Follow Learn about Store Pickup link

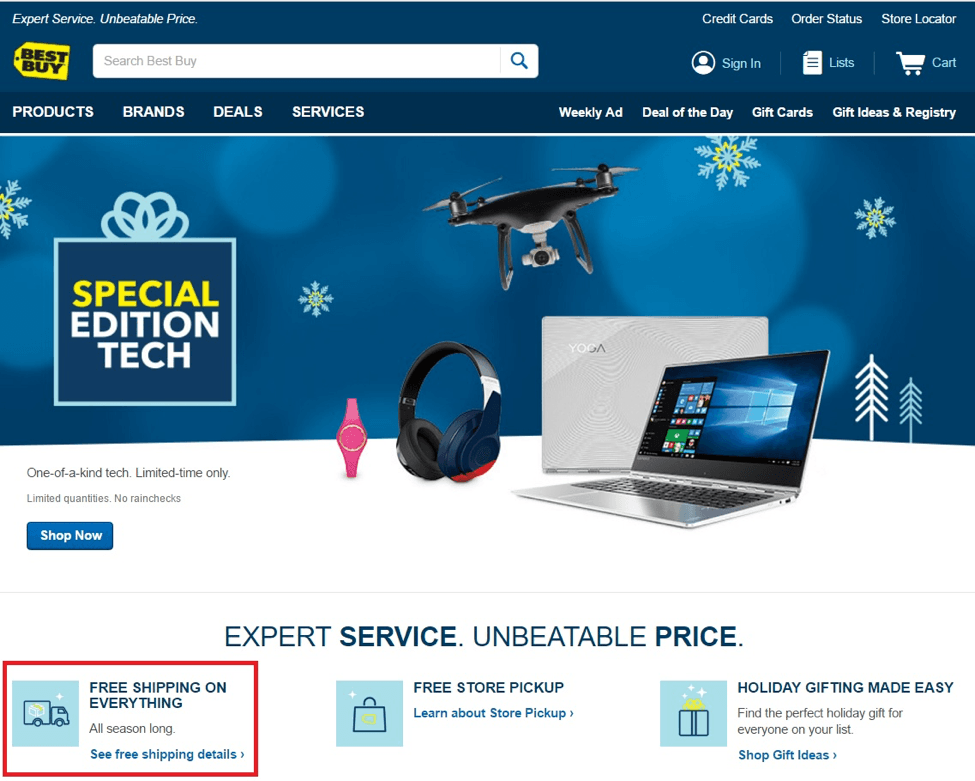(x=494, y=713)
